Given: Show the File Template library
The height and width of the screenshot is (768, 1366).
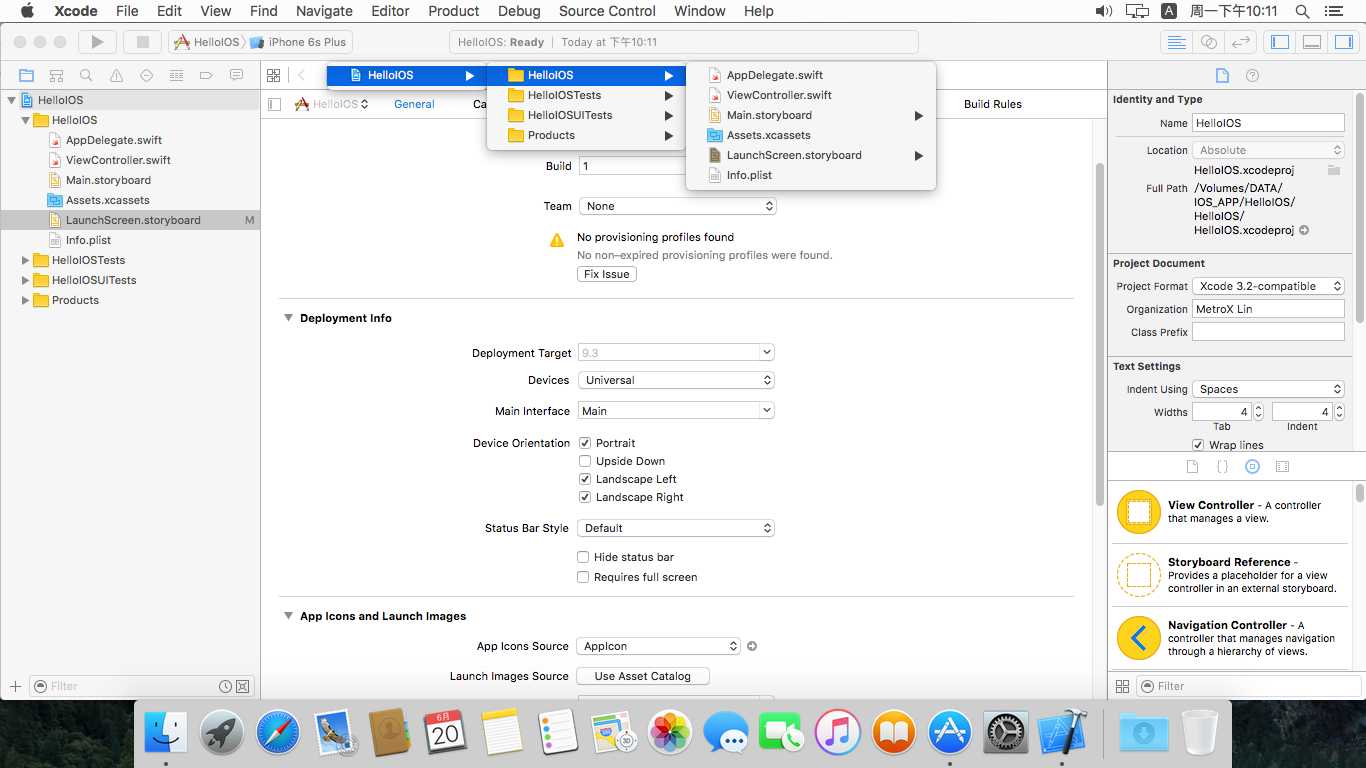Looking at the screenshot, I should [x=1192, y=467].
